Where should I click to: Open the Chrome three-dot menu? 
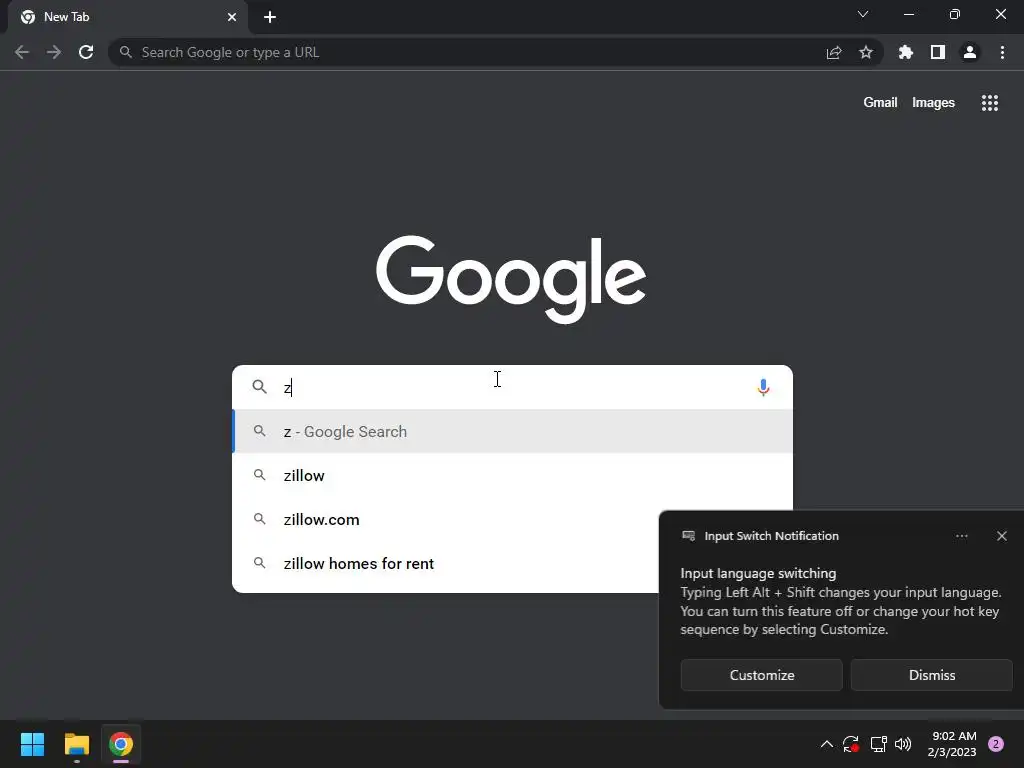point(1002,52)
